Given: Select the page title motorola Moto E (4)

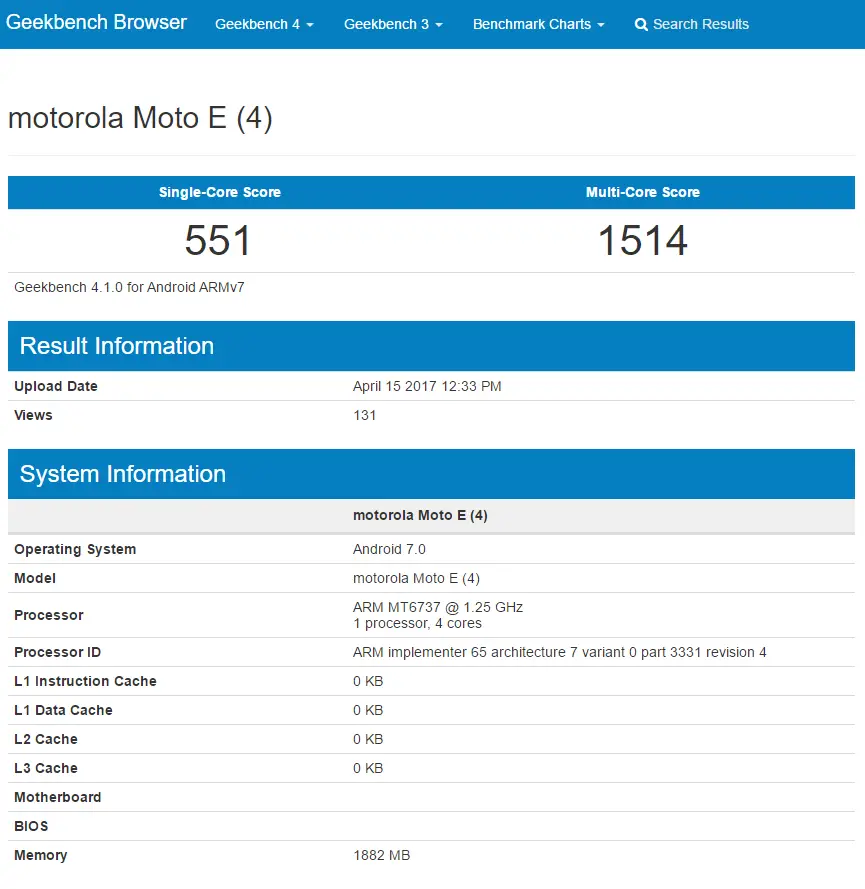Looking at the screenshot, I should pyautogui.click(x=140, y=118).
